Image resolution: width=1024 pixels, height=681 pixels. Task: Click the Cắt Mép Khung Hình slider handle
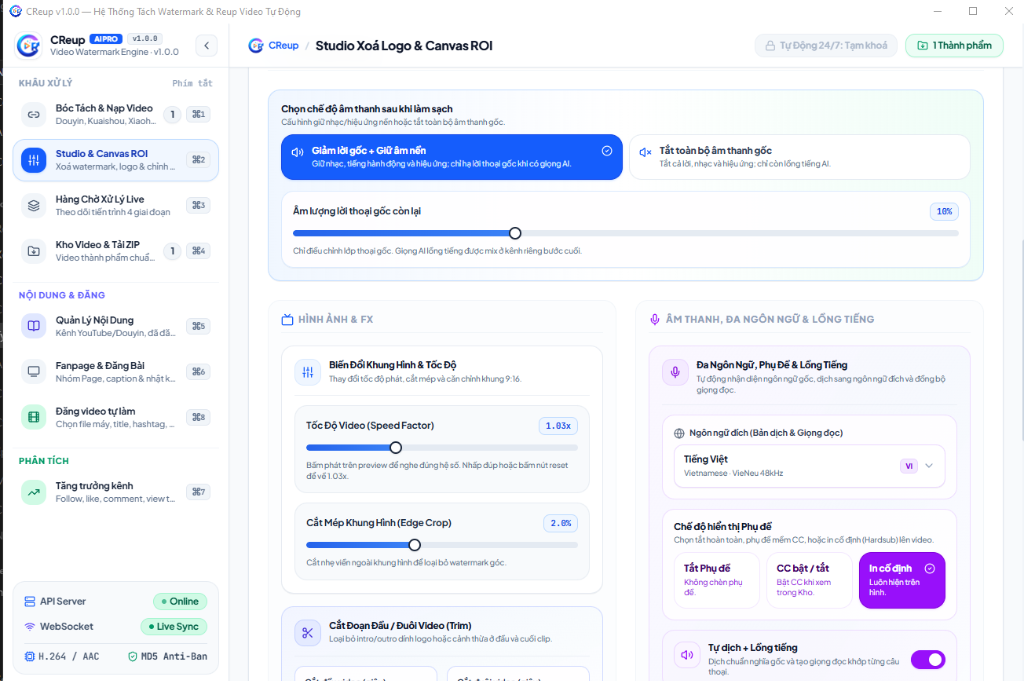[x=415, y=545]
